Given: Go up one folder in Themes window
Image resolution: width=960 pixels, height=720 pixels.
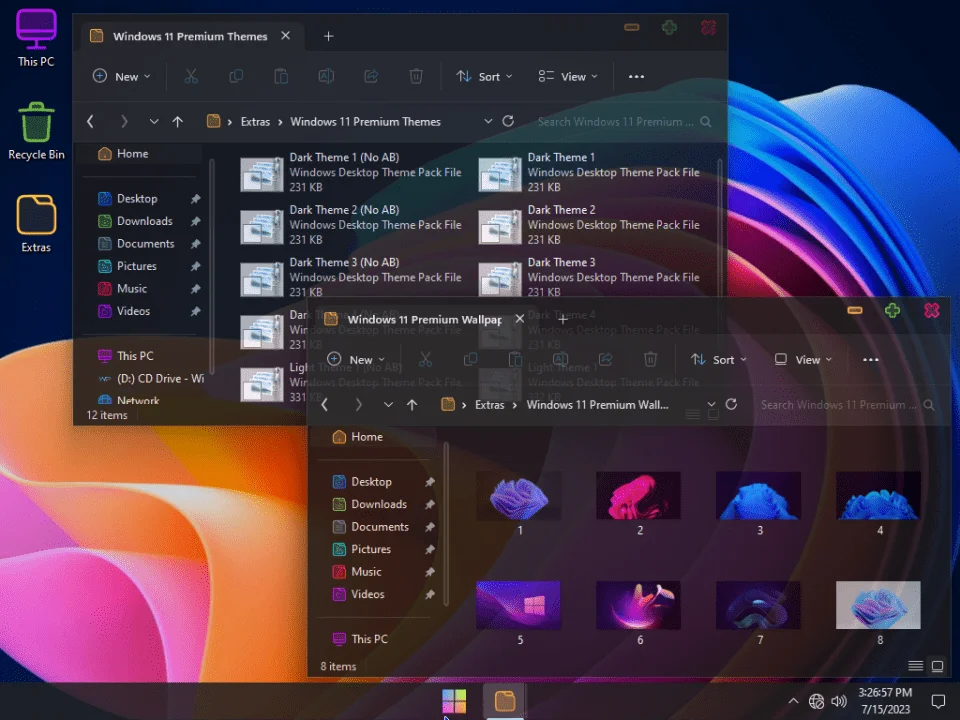Looking at the screenshot, I should [178, 121].
